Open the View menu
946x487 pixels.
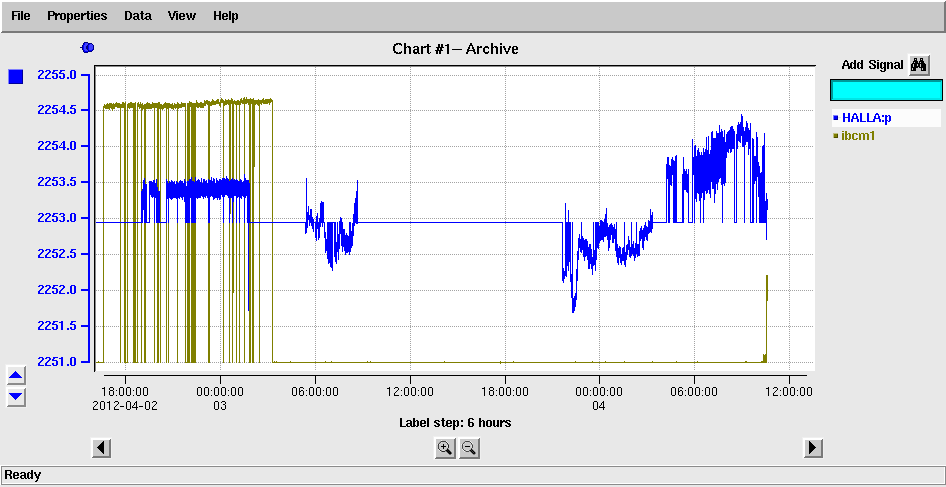[x=182, y=16]
